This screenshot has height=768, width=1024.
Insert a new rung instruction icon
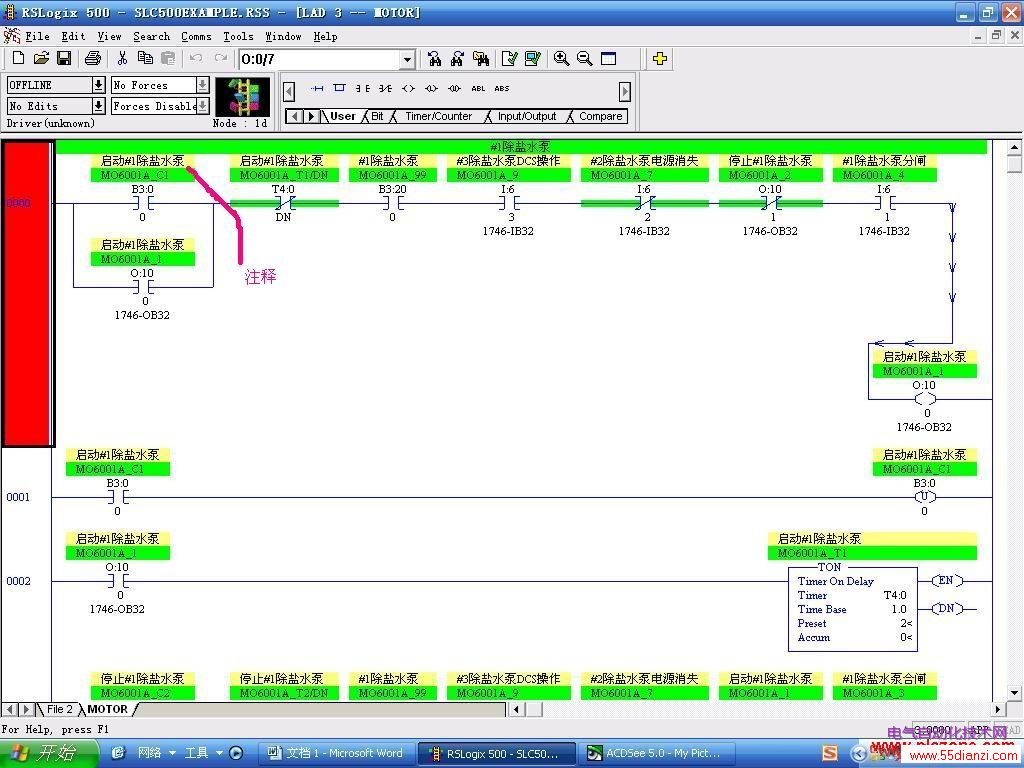(317, 88)
